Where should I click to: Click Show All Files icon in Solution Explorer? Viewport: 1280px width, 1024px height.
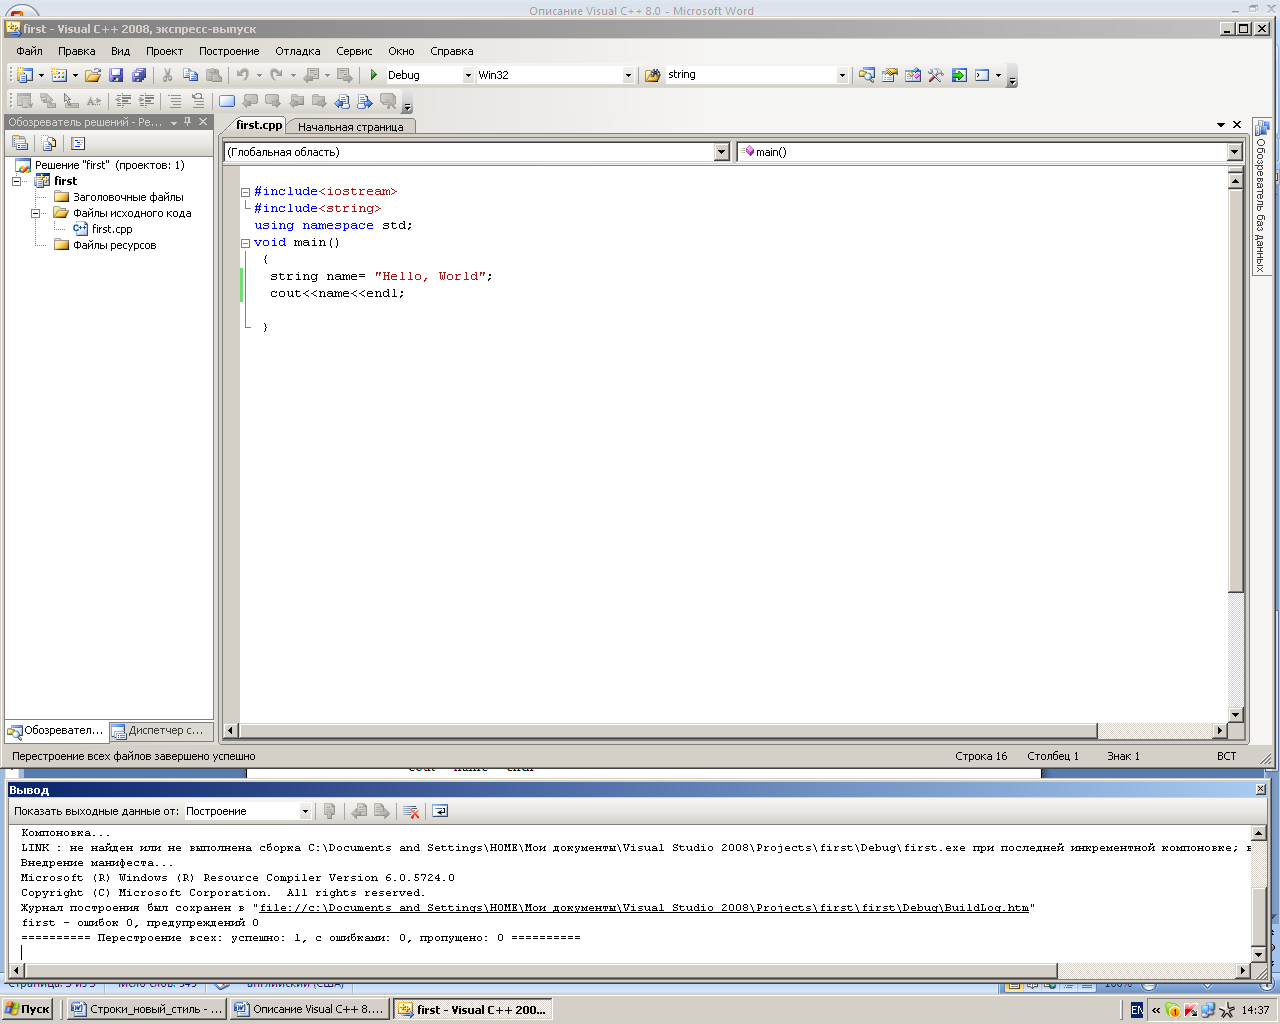click(48, 143)
